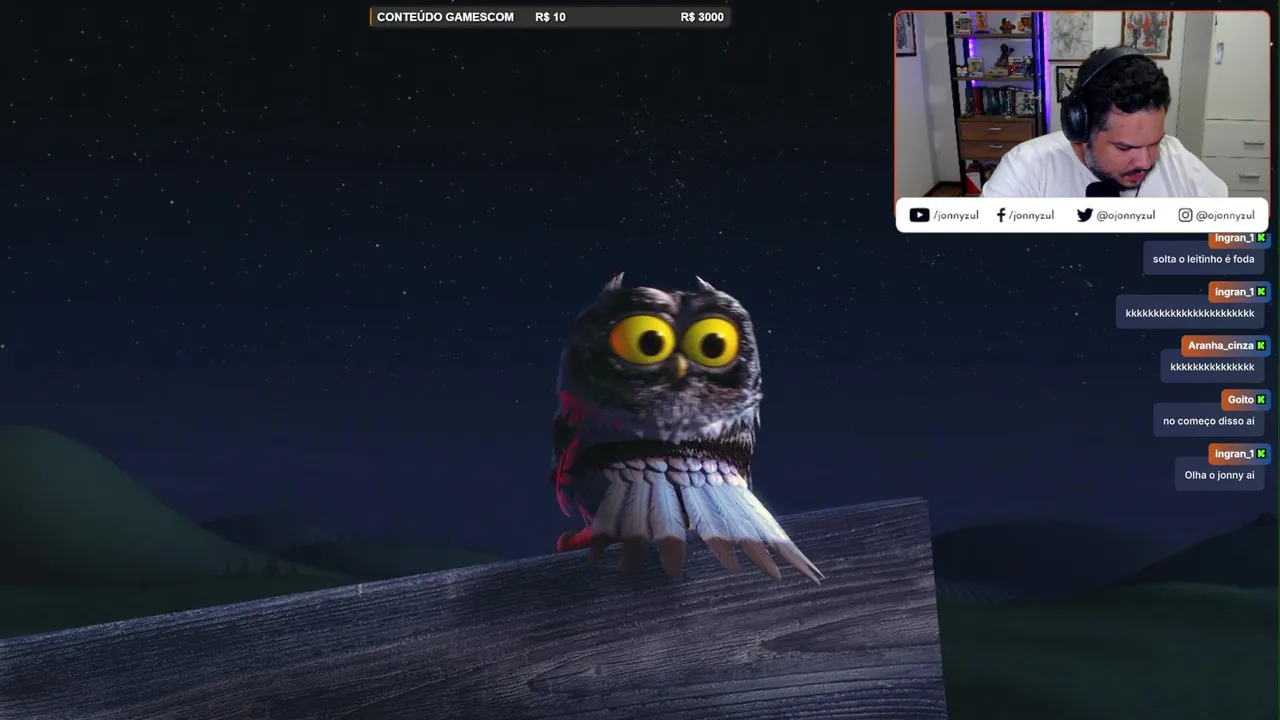Click the green badge beside Aranha_cinza

click(x=1261, y=346)
